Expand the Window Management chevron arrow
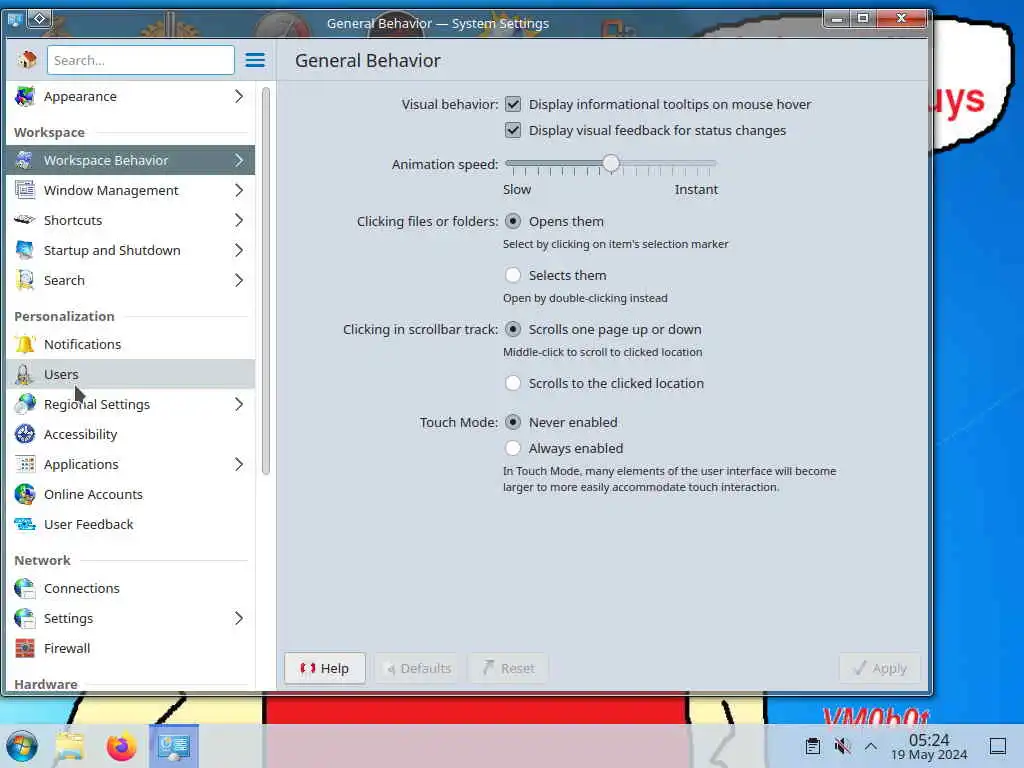The width and height of the screenshot is (1024, 768). click(x=239, y=190)
